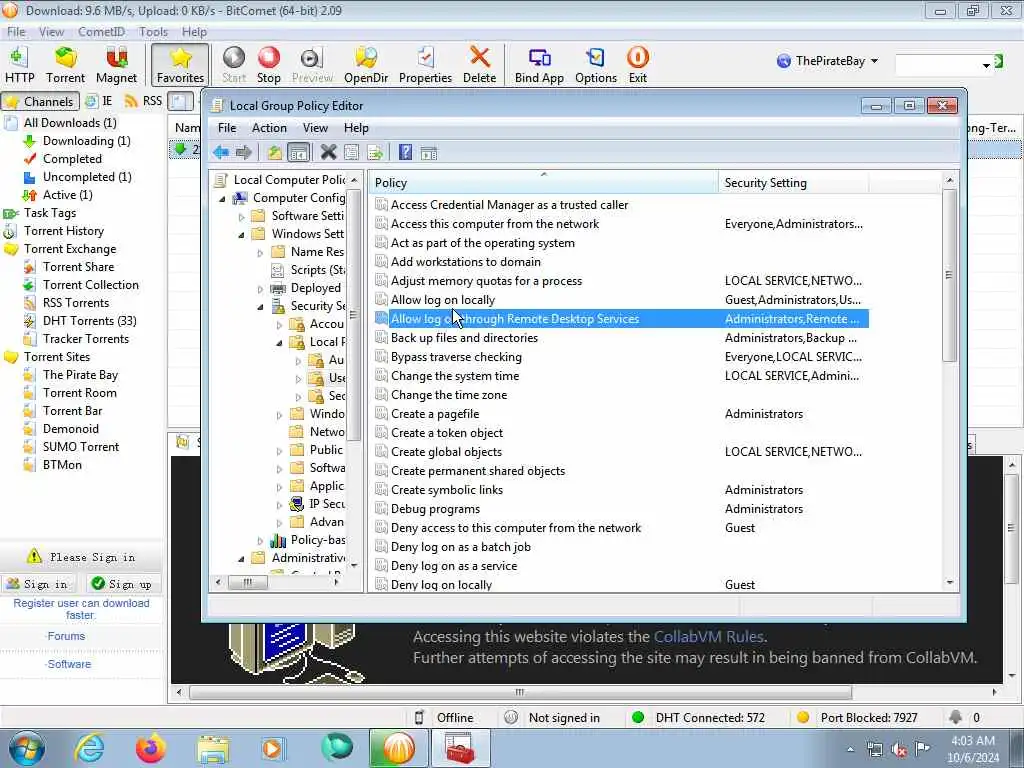Click the black X Delete icon in Policy Editor
The image size is (1024, 768).
click(x=328, y=153)
